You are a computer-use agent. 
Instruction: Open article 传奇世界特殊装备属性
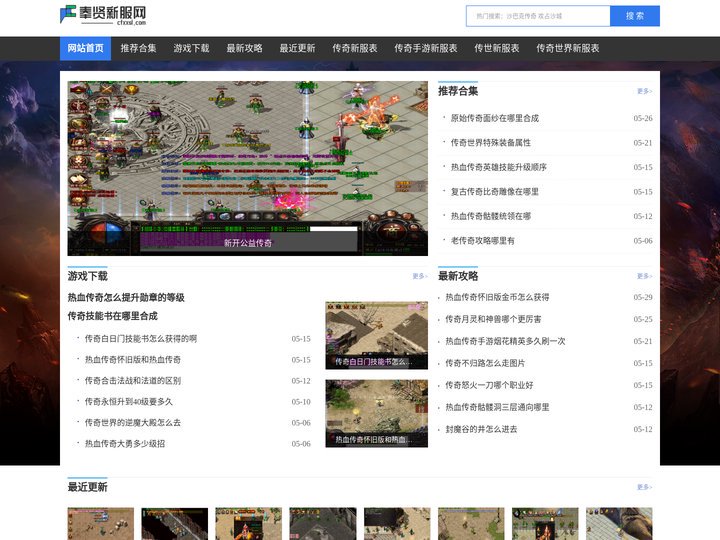[490, 143]
